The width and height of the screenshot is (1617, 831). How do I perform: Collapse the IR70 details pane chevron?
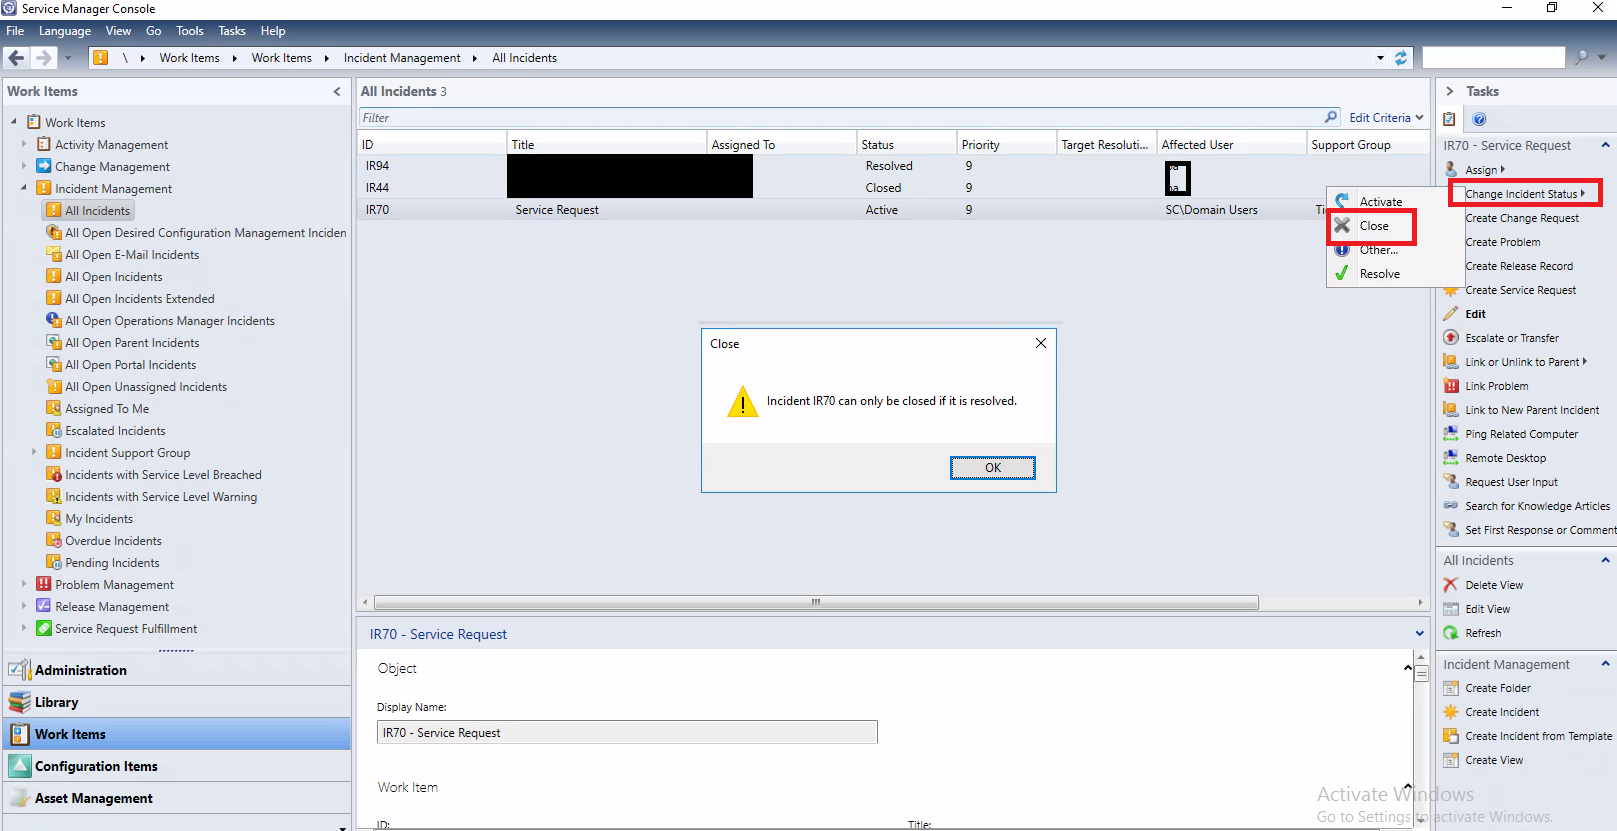1419,634
